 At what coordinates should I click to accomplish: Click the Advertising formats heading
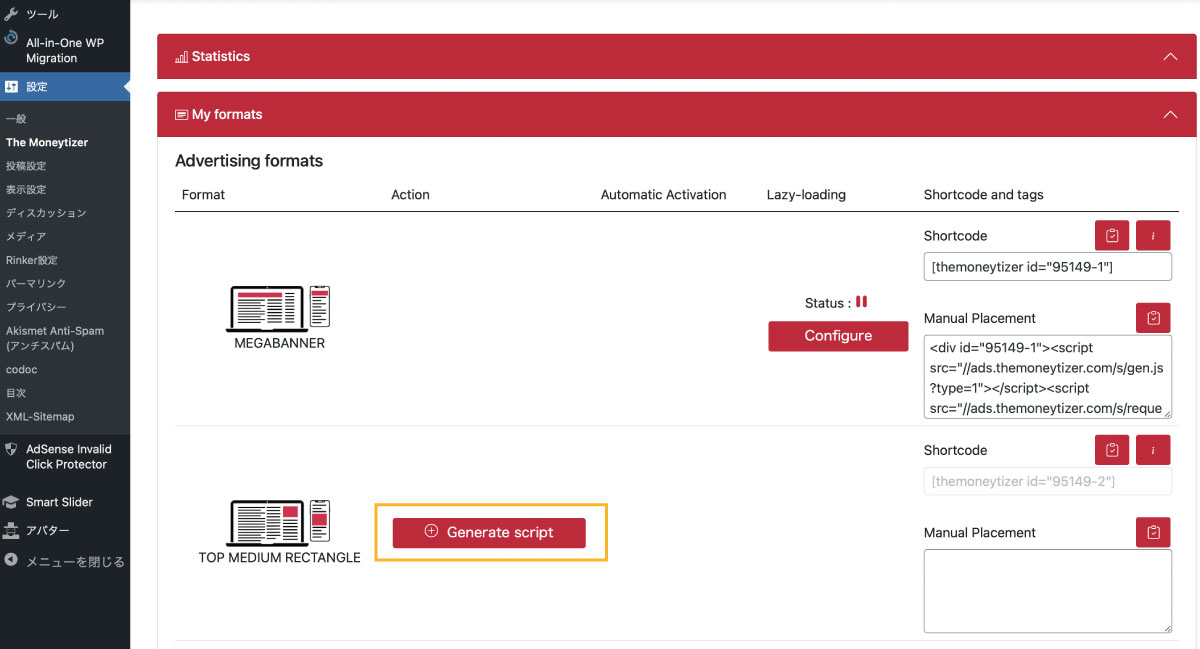click(249, 161)
